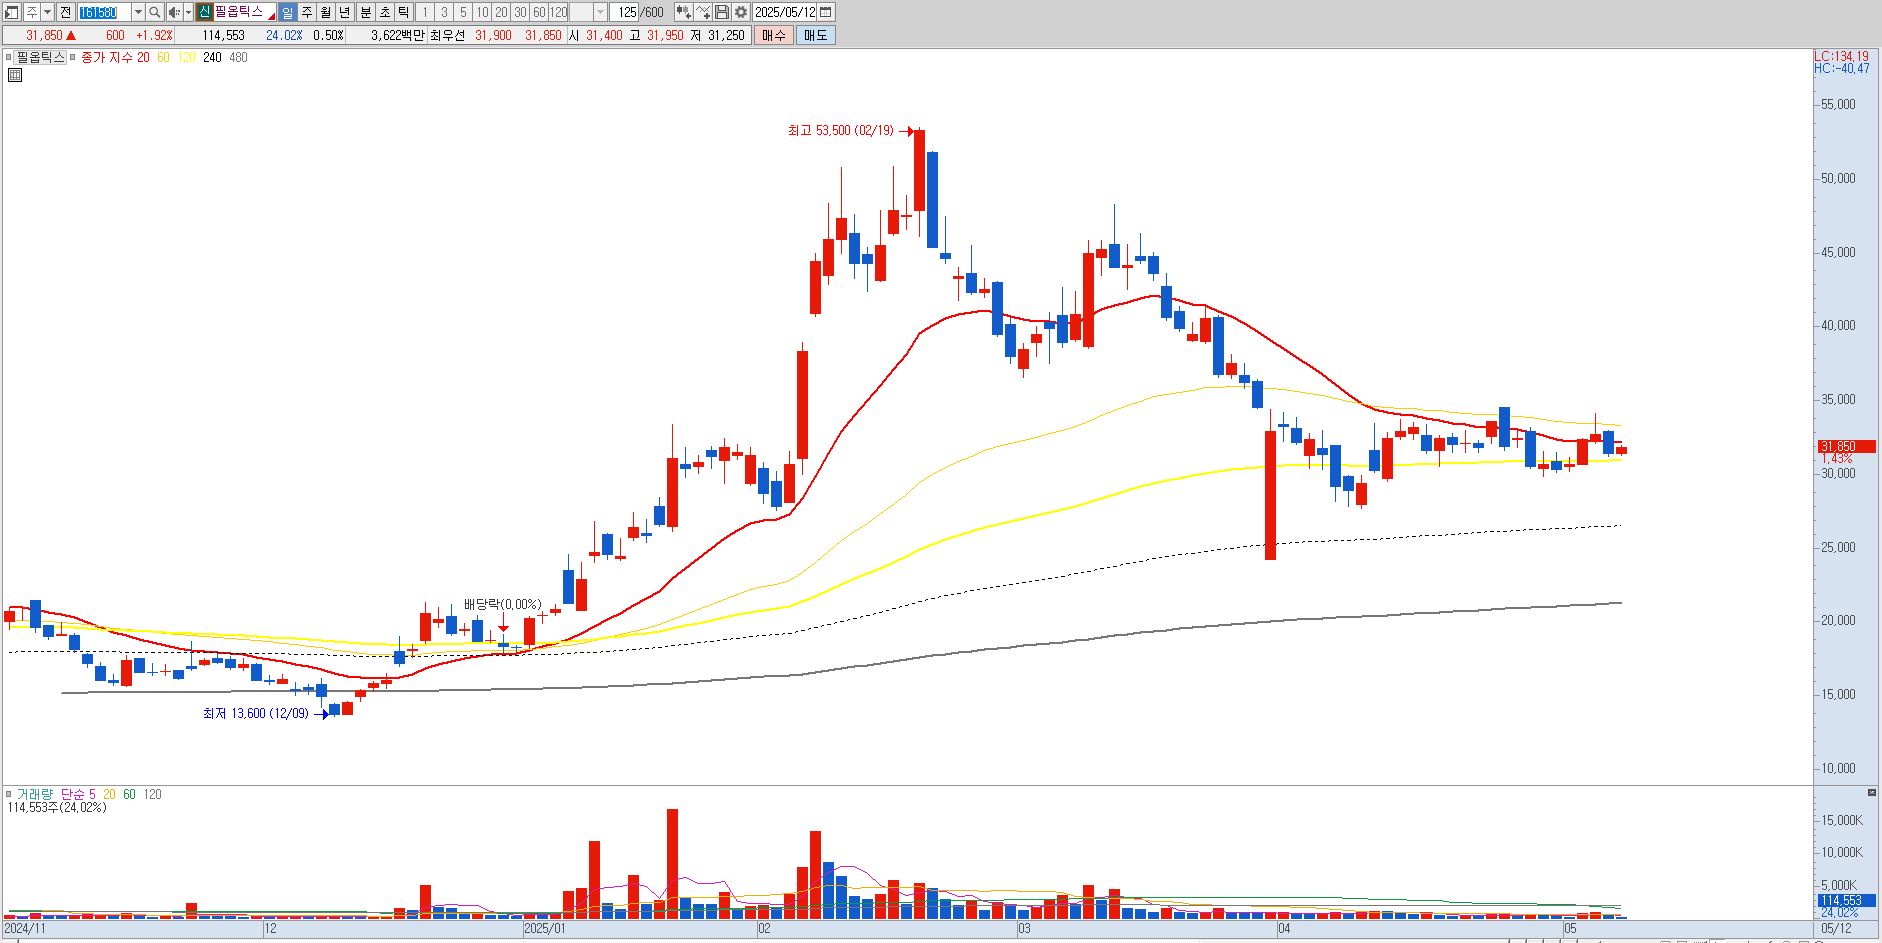Expand the custom interval dropdown after 120

point(600,12)
